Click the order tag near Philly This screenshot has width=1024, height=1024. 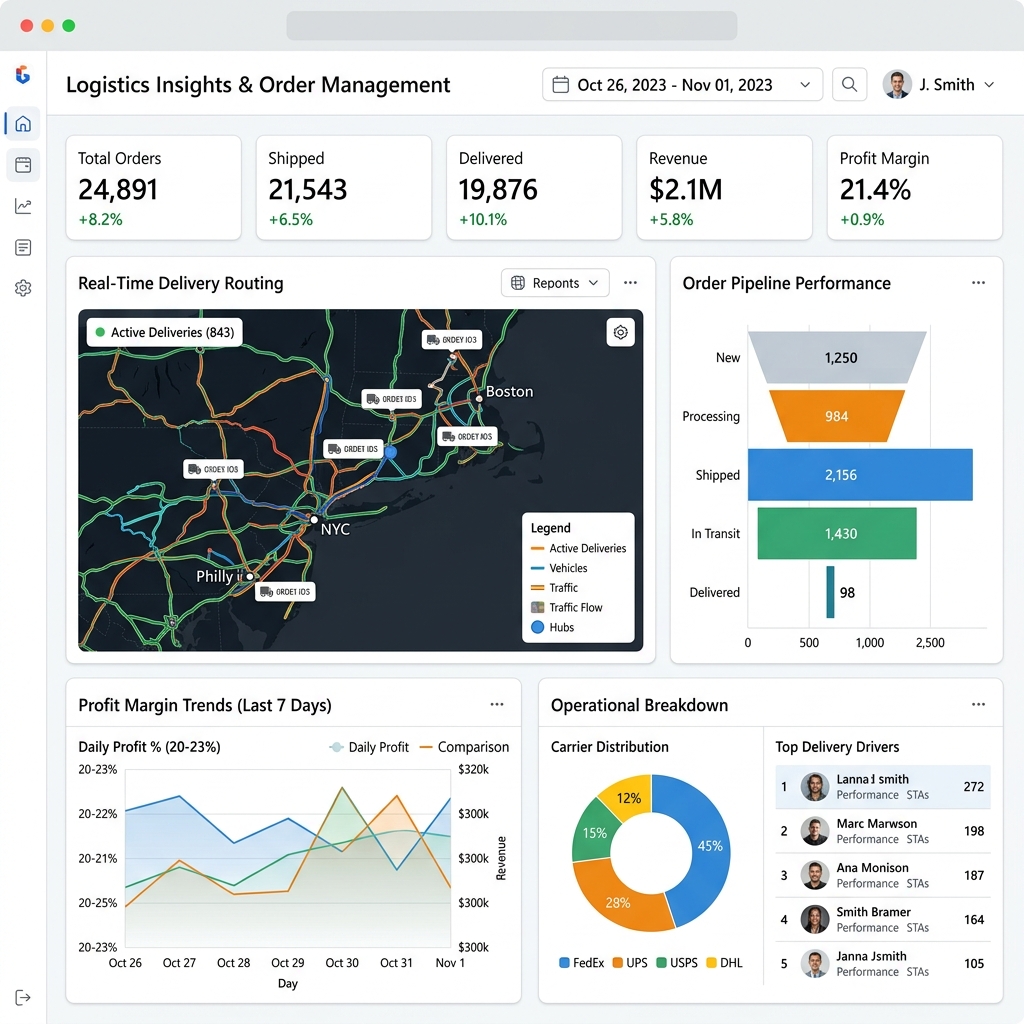pos(285,592)
